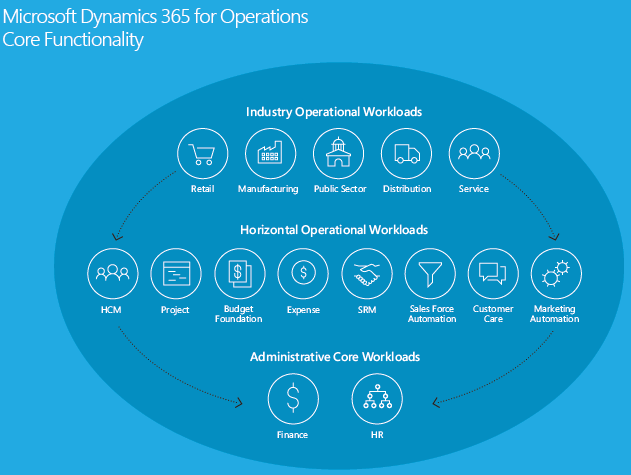This screenshot has width=631, height=475.
Task: Click the Expense label text
Action: tap(303, 310)
